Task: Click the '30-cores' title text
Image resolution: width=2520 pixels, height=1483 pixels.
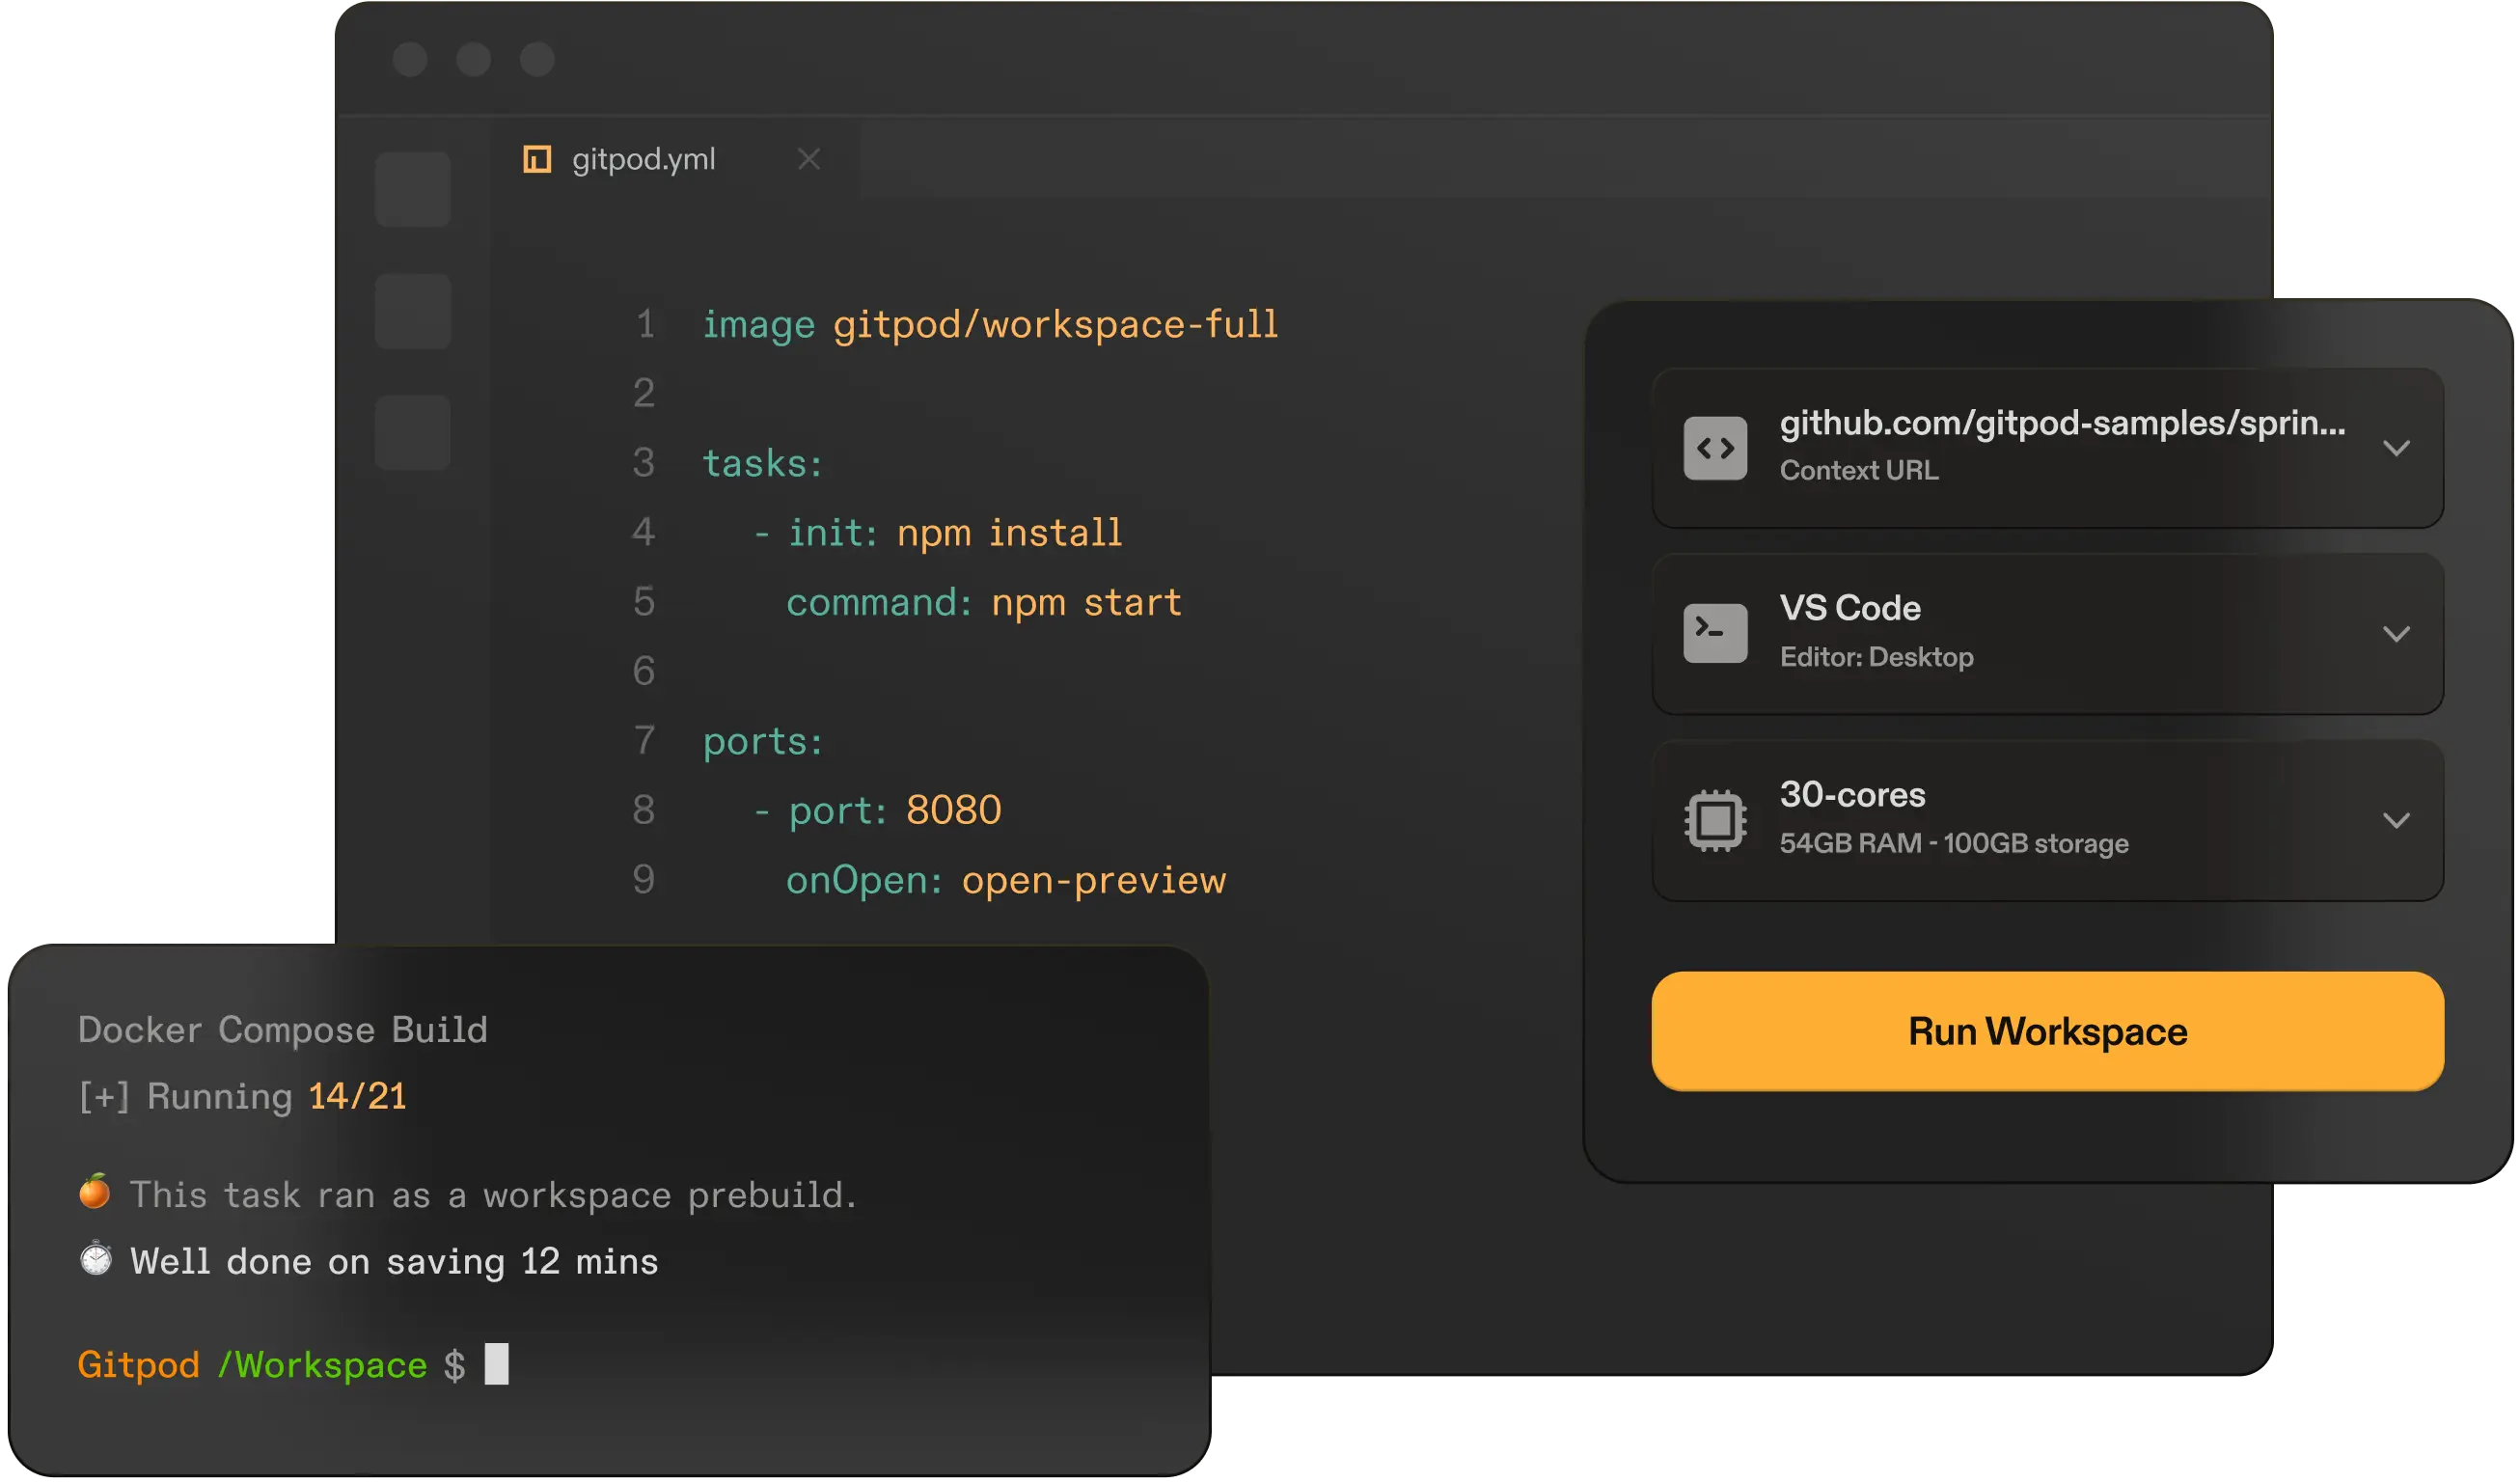Action: pyautogui.click(x=1852, y=795)
